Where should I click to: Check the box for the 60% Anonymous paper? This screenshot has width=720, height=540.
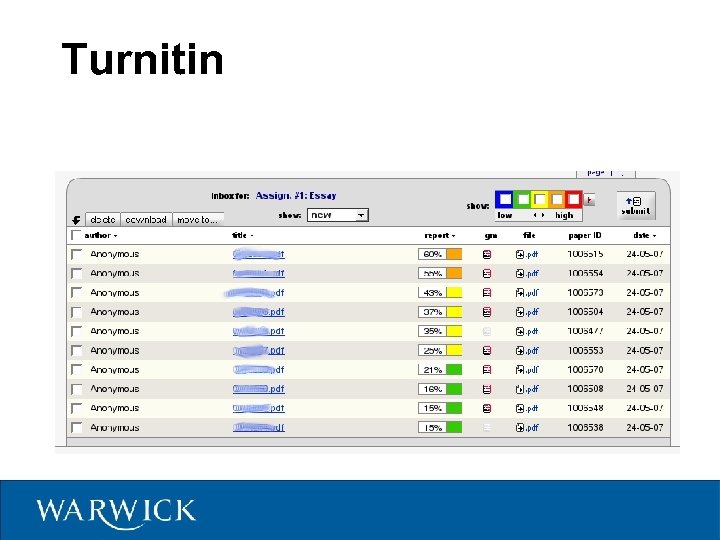(76, 254)
